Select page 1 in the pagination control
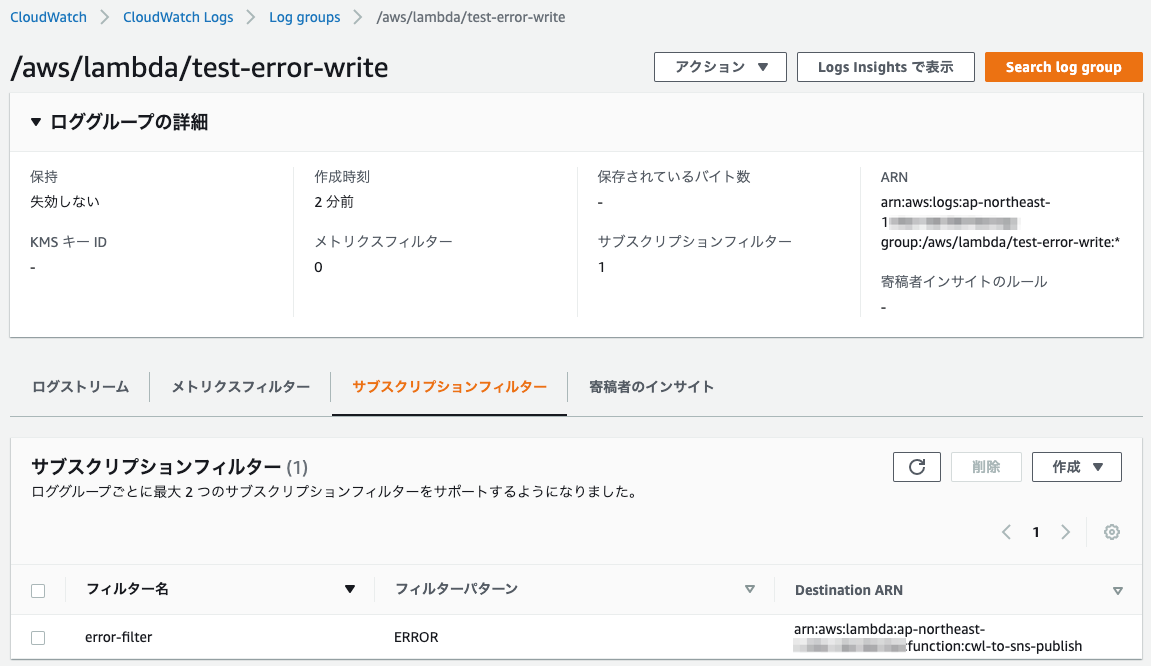The width and height of the screenshot is (1151, 666). (x=1035, y=532)
